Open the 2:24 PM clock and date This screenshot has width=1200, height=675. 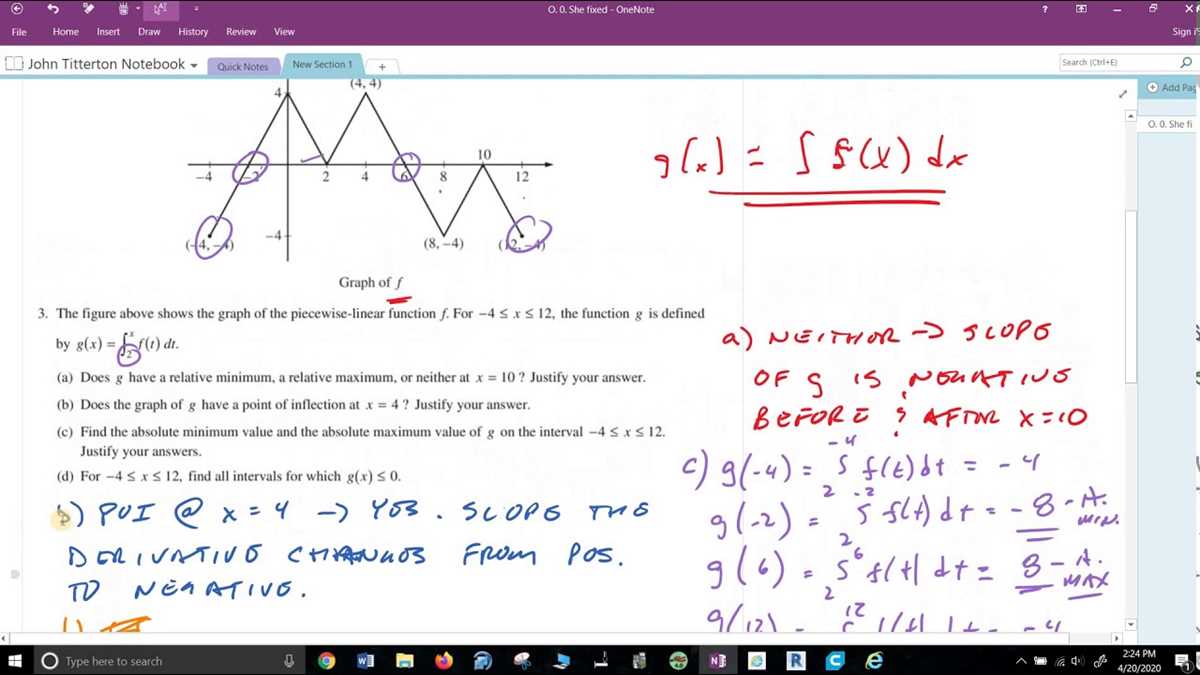tap(1139, 660)
